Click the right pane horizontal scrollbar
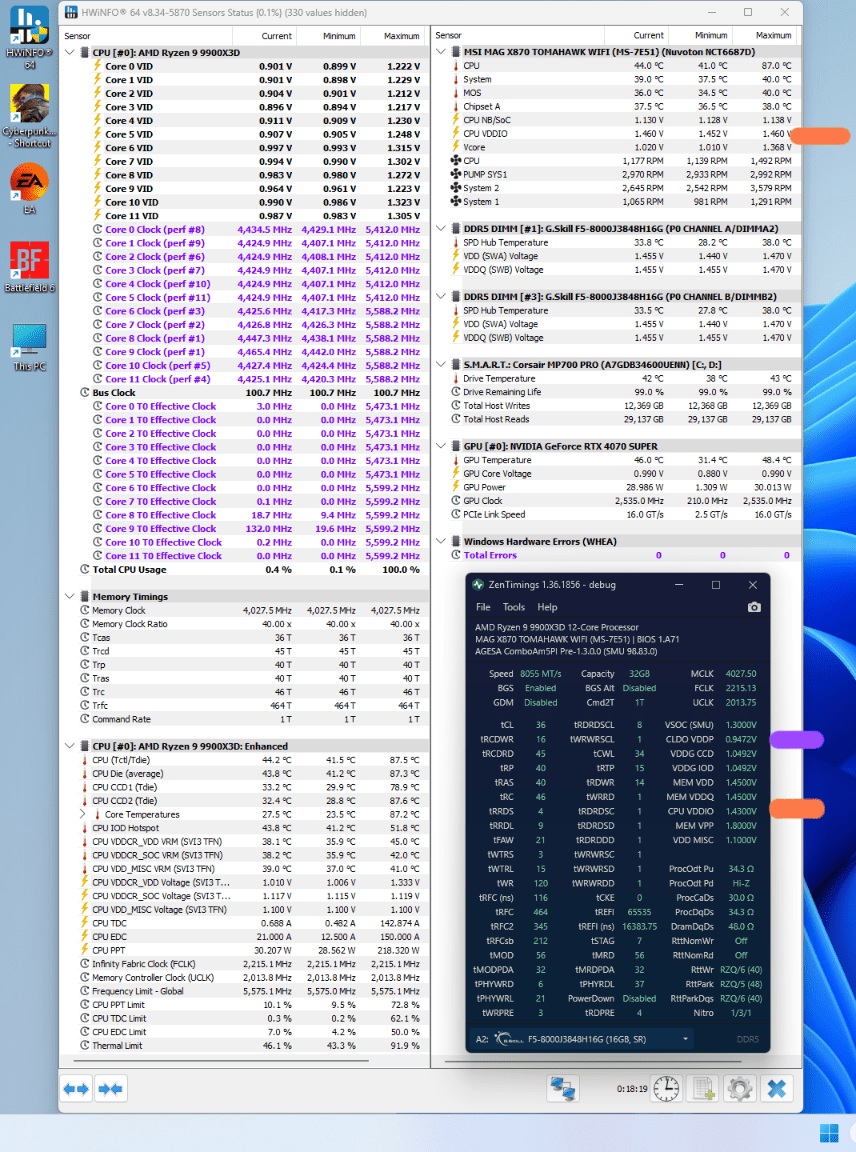 pyautogui.click(x=591, y=1061)
